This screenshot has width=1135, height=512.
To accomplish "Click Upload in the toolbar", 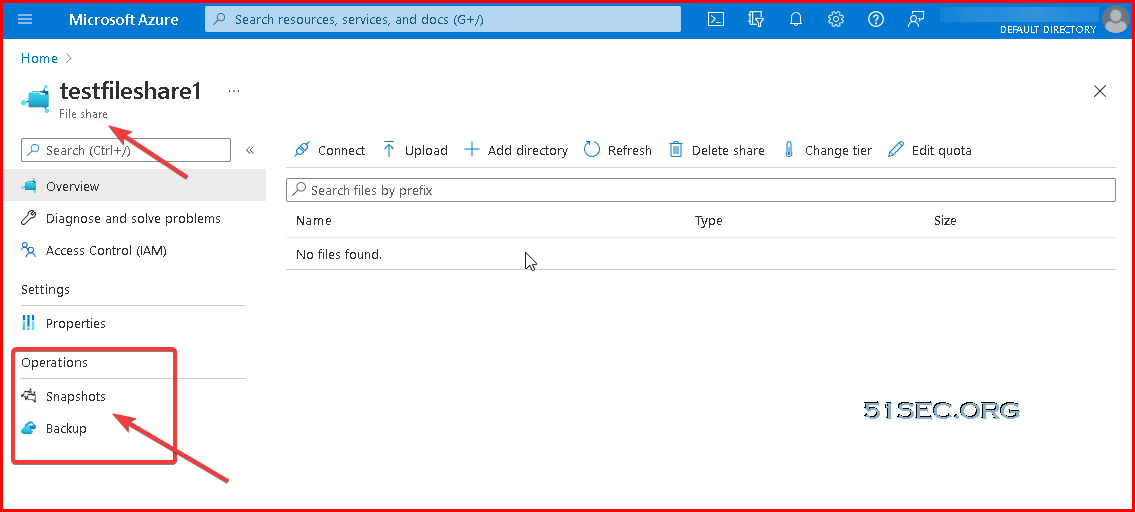I will [415, 150].
